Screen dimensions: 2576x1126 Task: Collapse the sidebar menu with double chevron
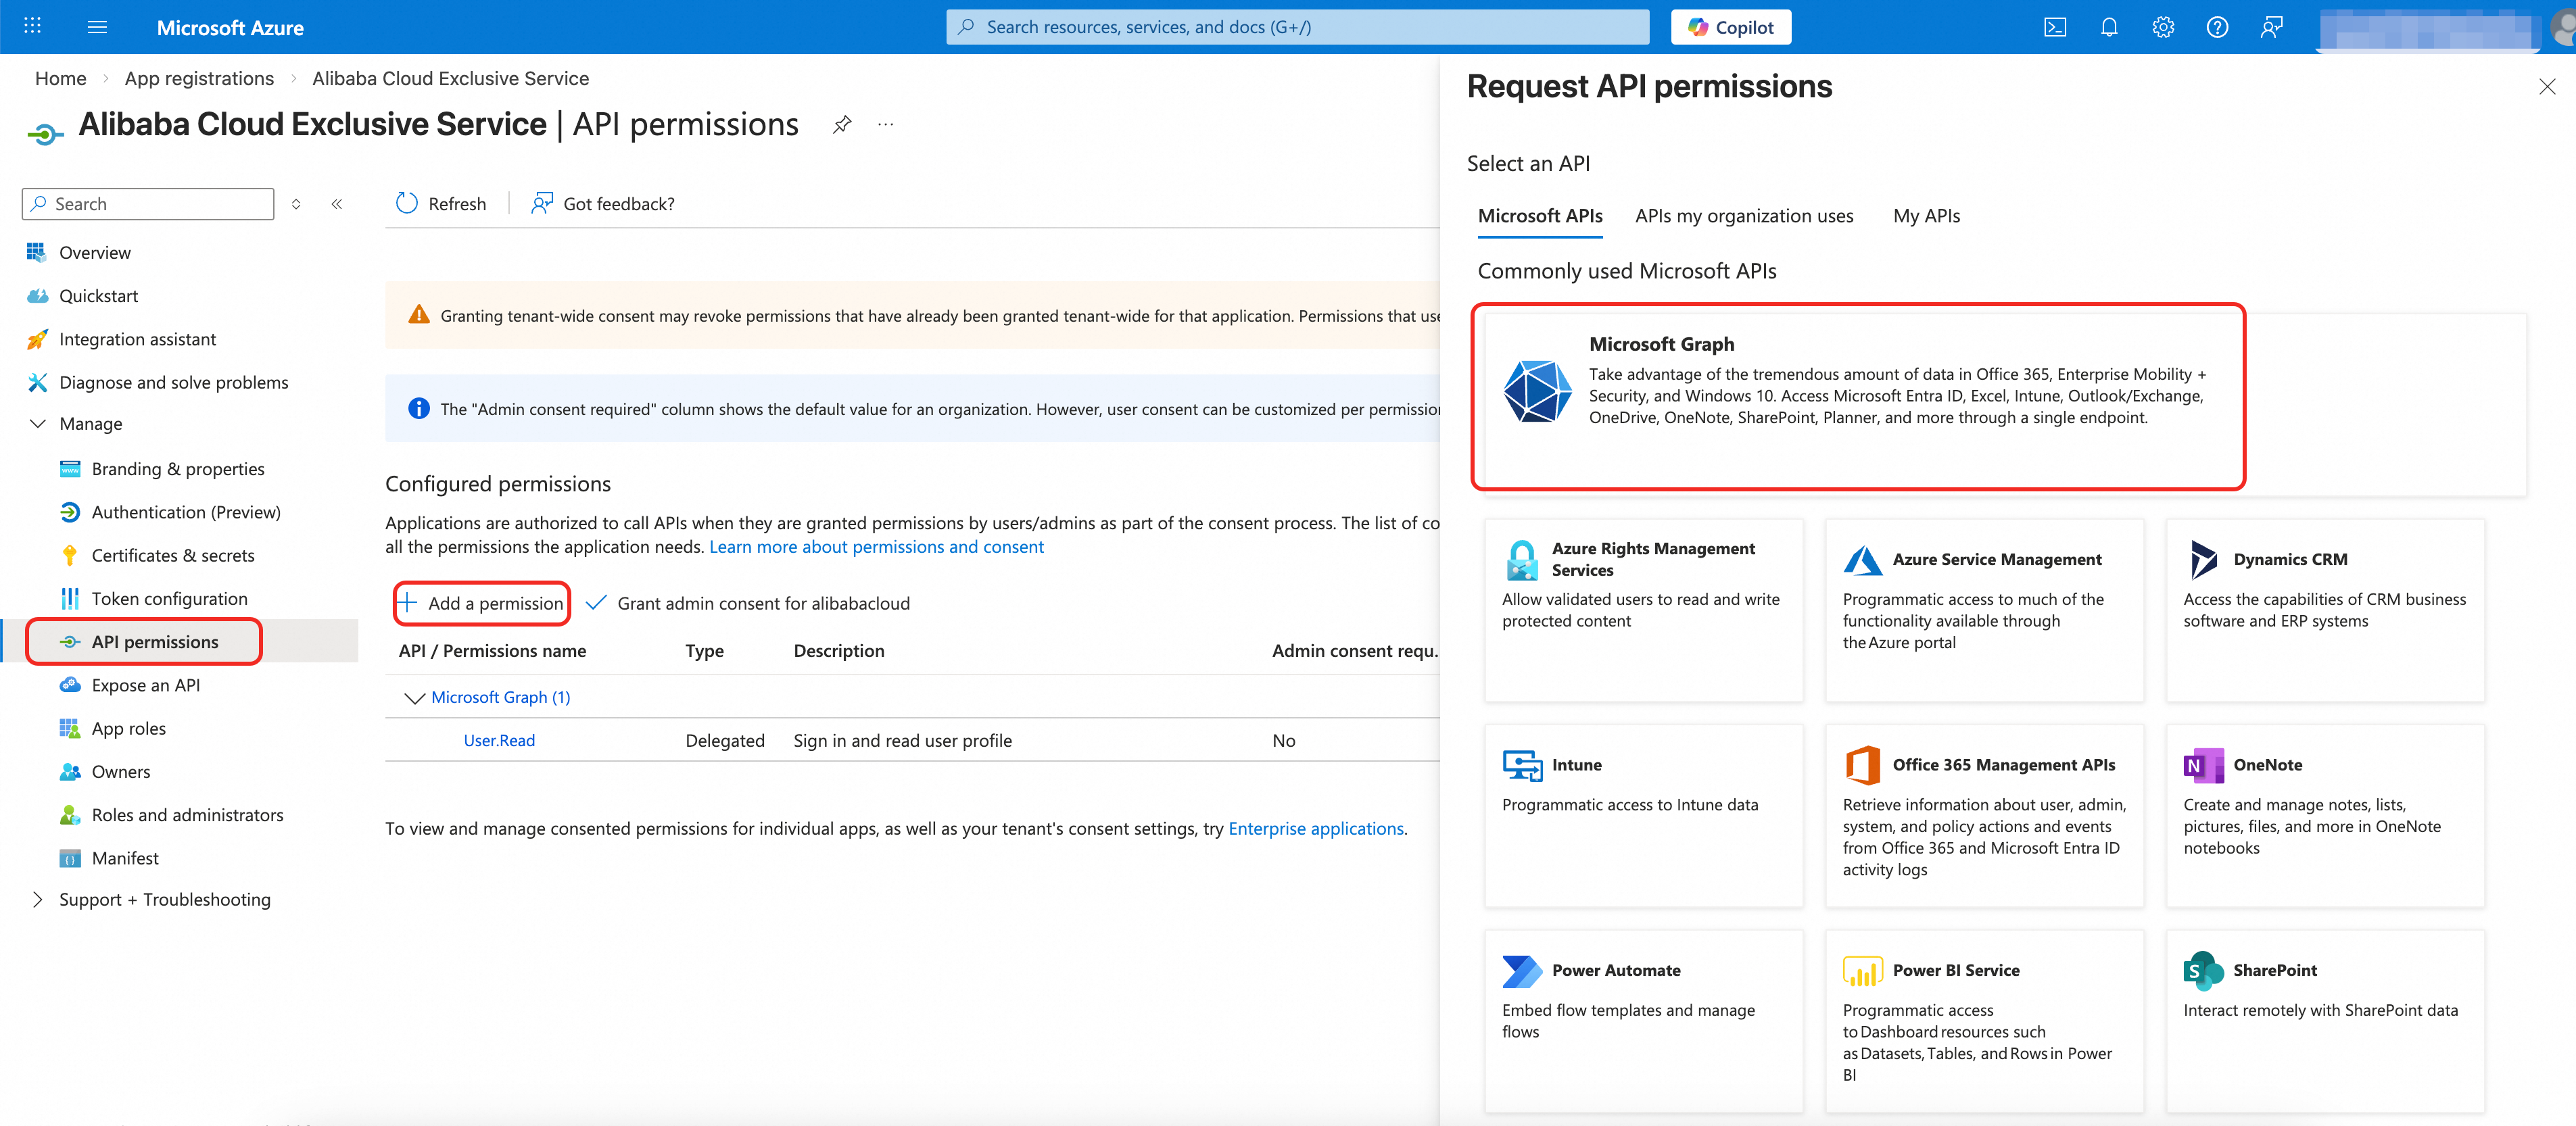(x=337, y=204)
